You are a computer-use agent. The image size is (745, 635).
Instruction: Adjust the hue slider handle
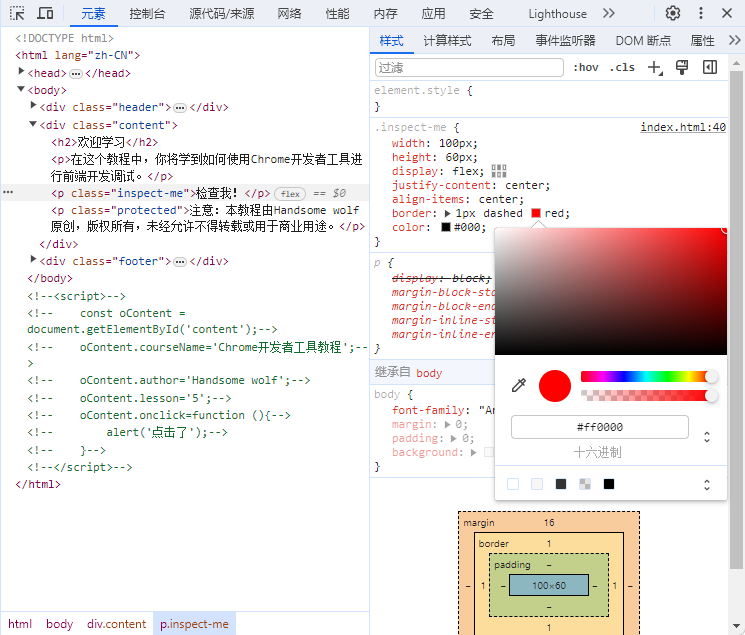(x=711, y=376)
